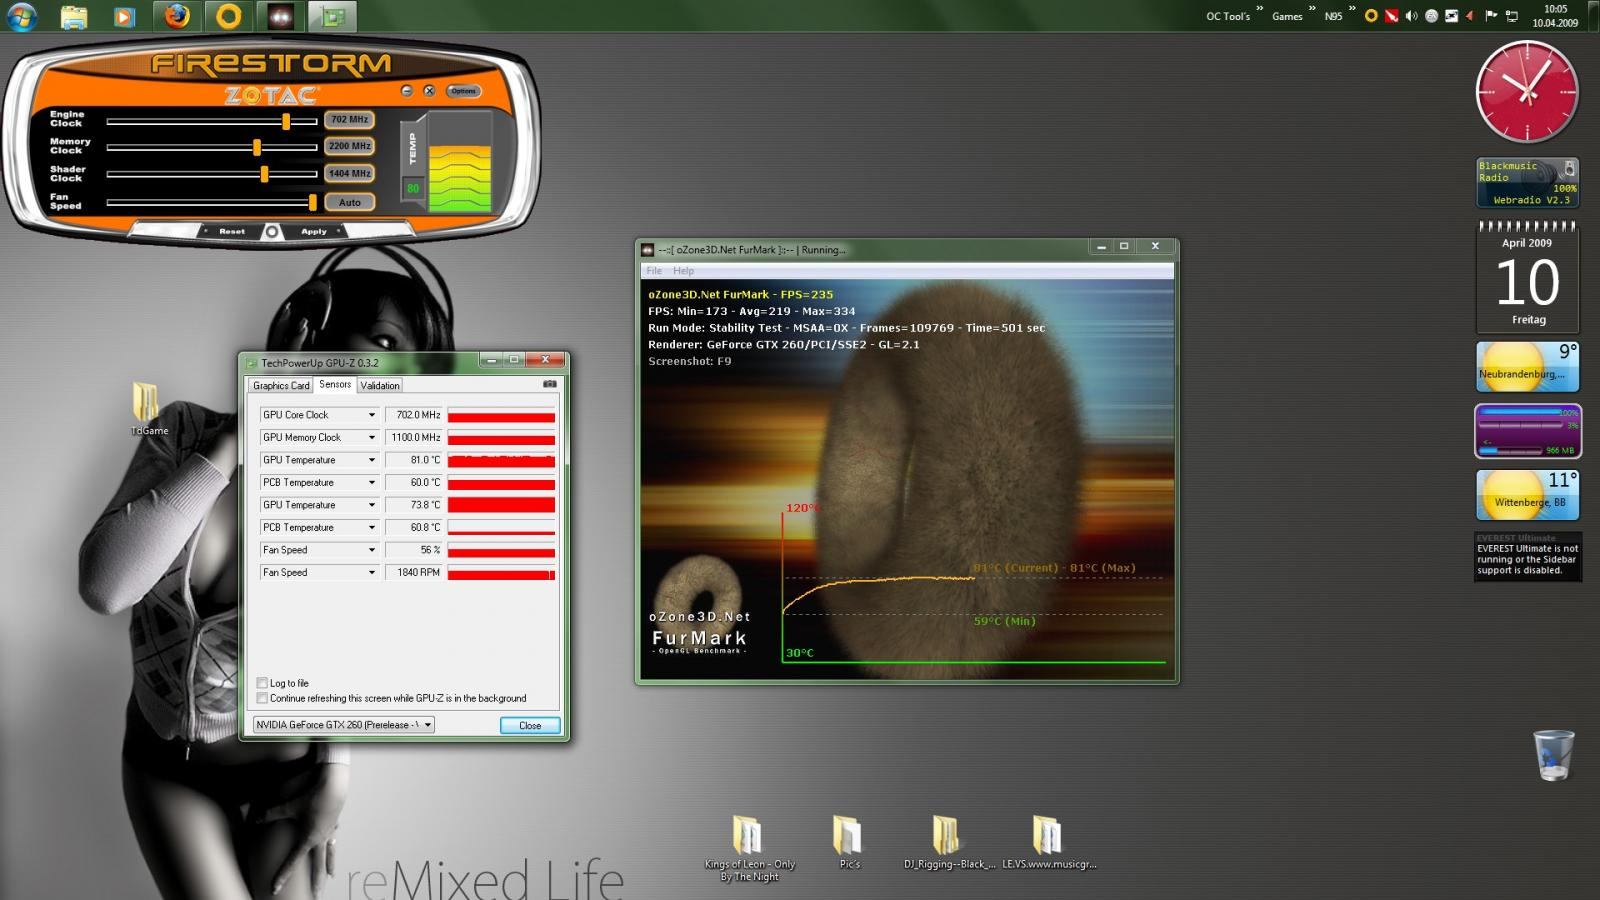Viewport: 1600px width, 900px height.
Task: Open the Action Center flag icon
Action: pos(1491,16)
